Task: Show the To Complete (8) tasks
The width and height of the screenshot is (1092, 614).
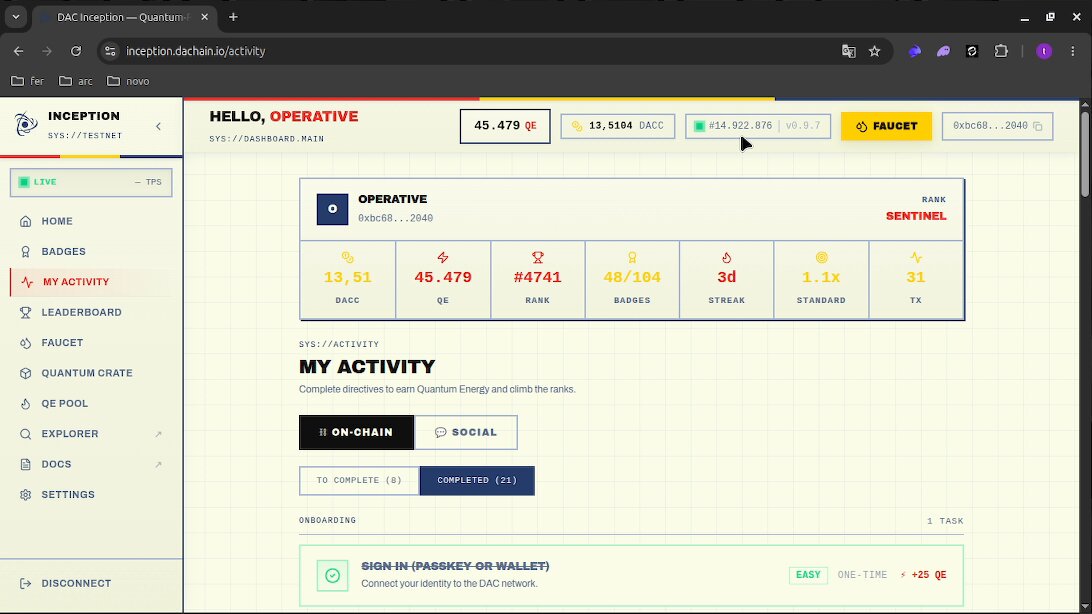Action: coord(359,480)
